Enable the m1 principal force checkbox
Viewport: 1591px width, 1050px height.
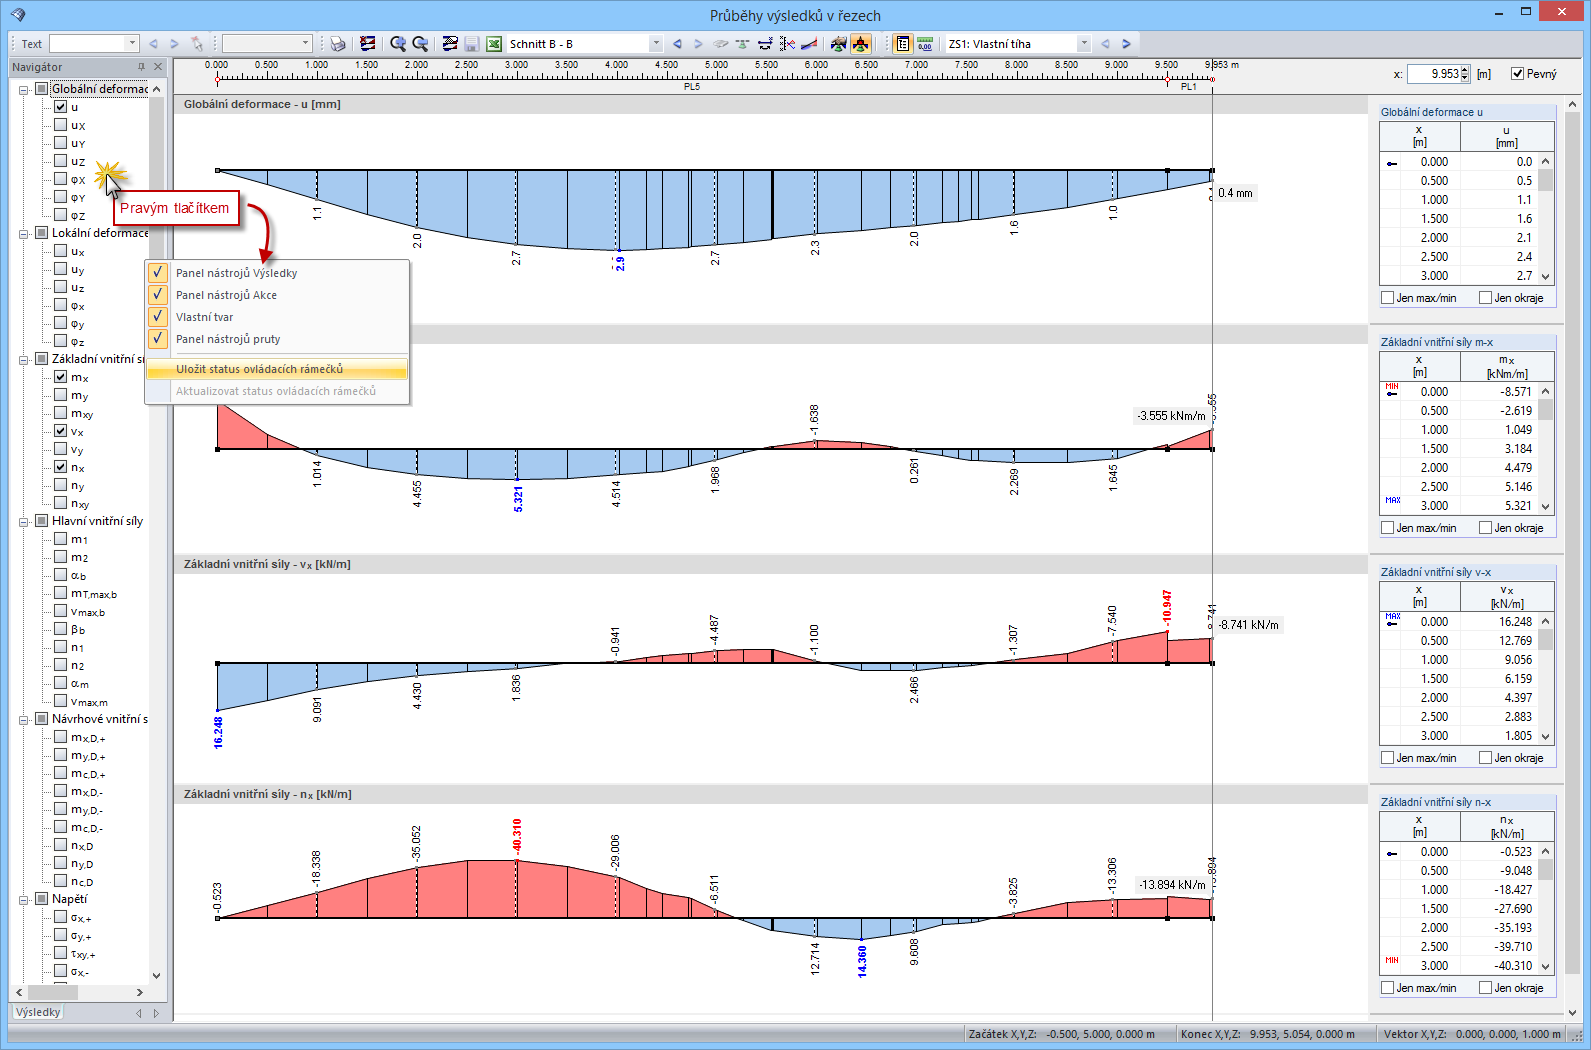coord(61,539)
